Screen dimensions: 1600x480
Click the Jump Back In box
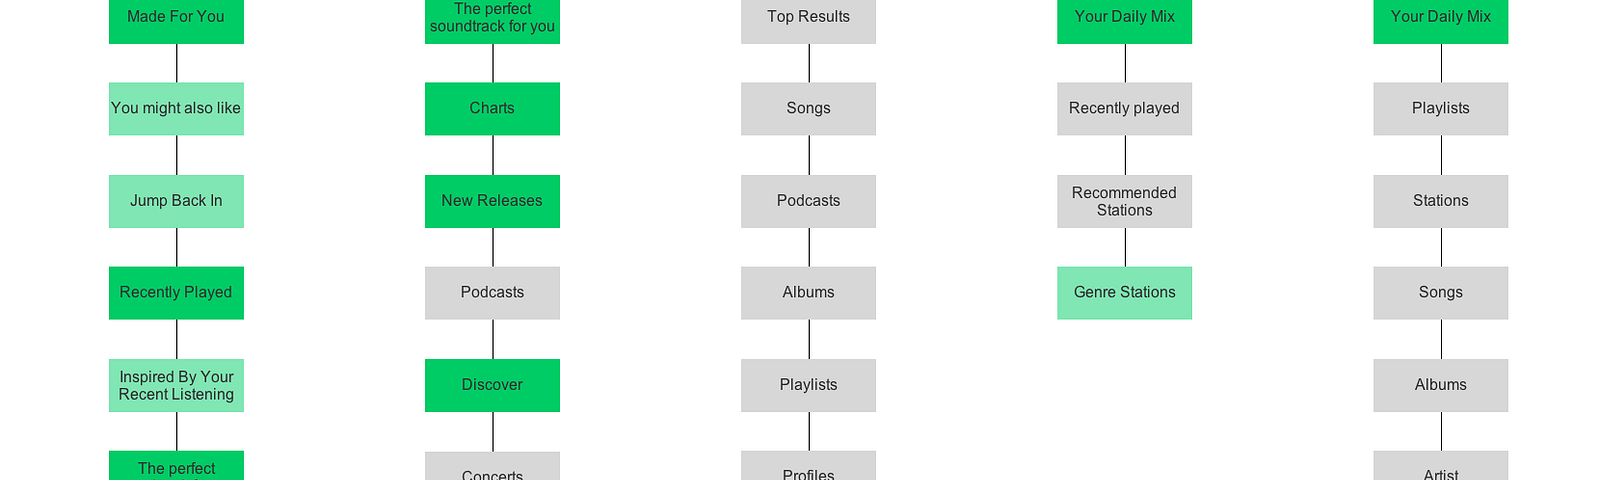click(176, 201)
